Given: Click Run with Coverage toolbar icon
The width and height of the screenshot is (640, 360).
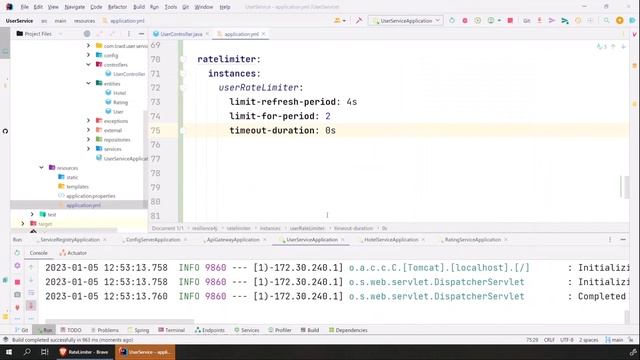Looking at the screenshot, I should [x=478, y=20].
